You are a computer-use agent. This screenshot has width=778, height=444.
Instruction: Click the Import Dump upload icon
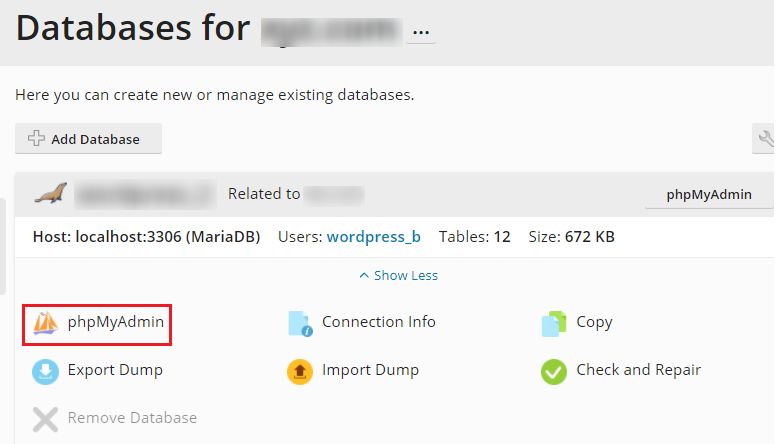[300, 371]
